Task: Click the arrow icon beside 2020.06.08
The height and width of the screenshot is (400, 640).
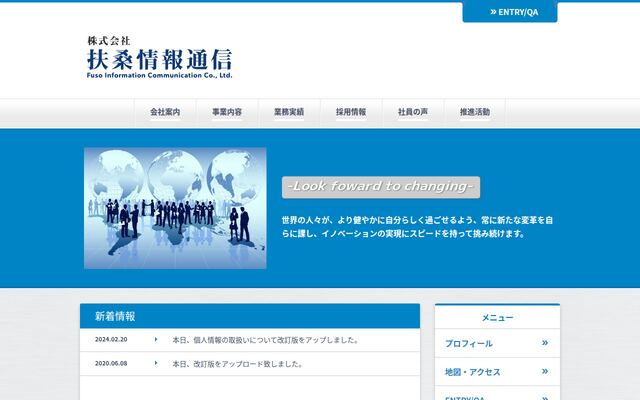Action: click(156, 363)
